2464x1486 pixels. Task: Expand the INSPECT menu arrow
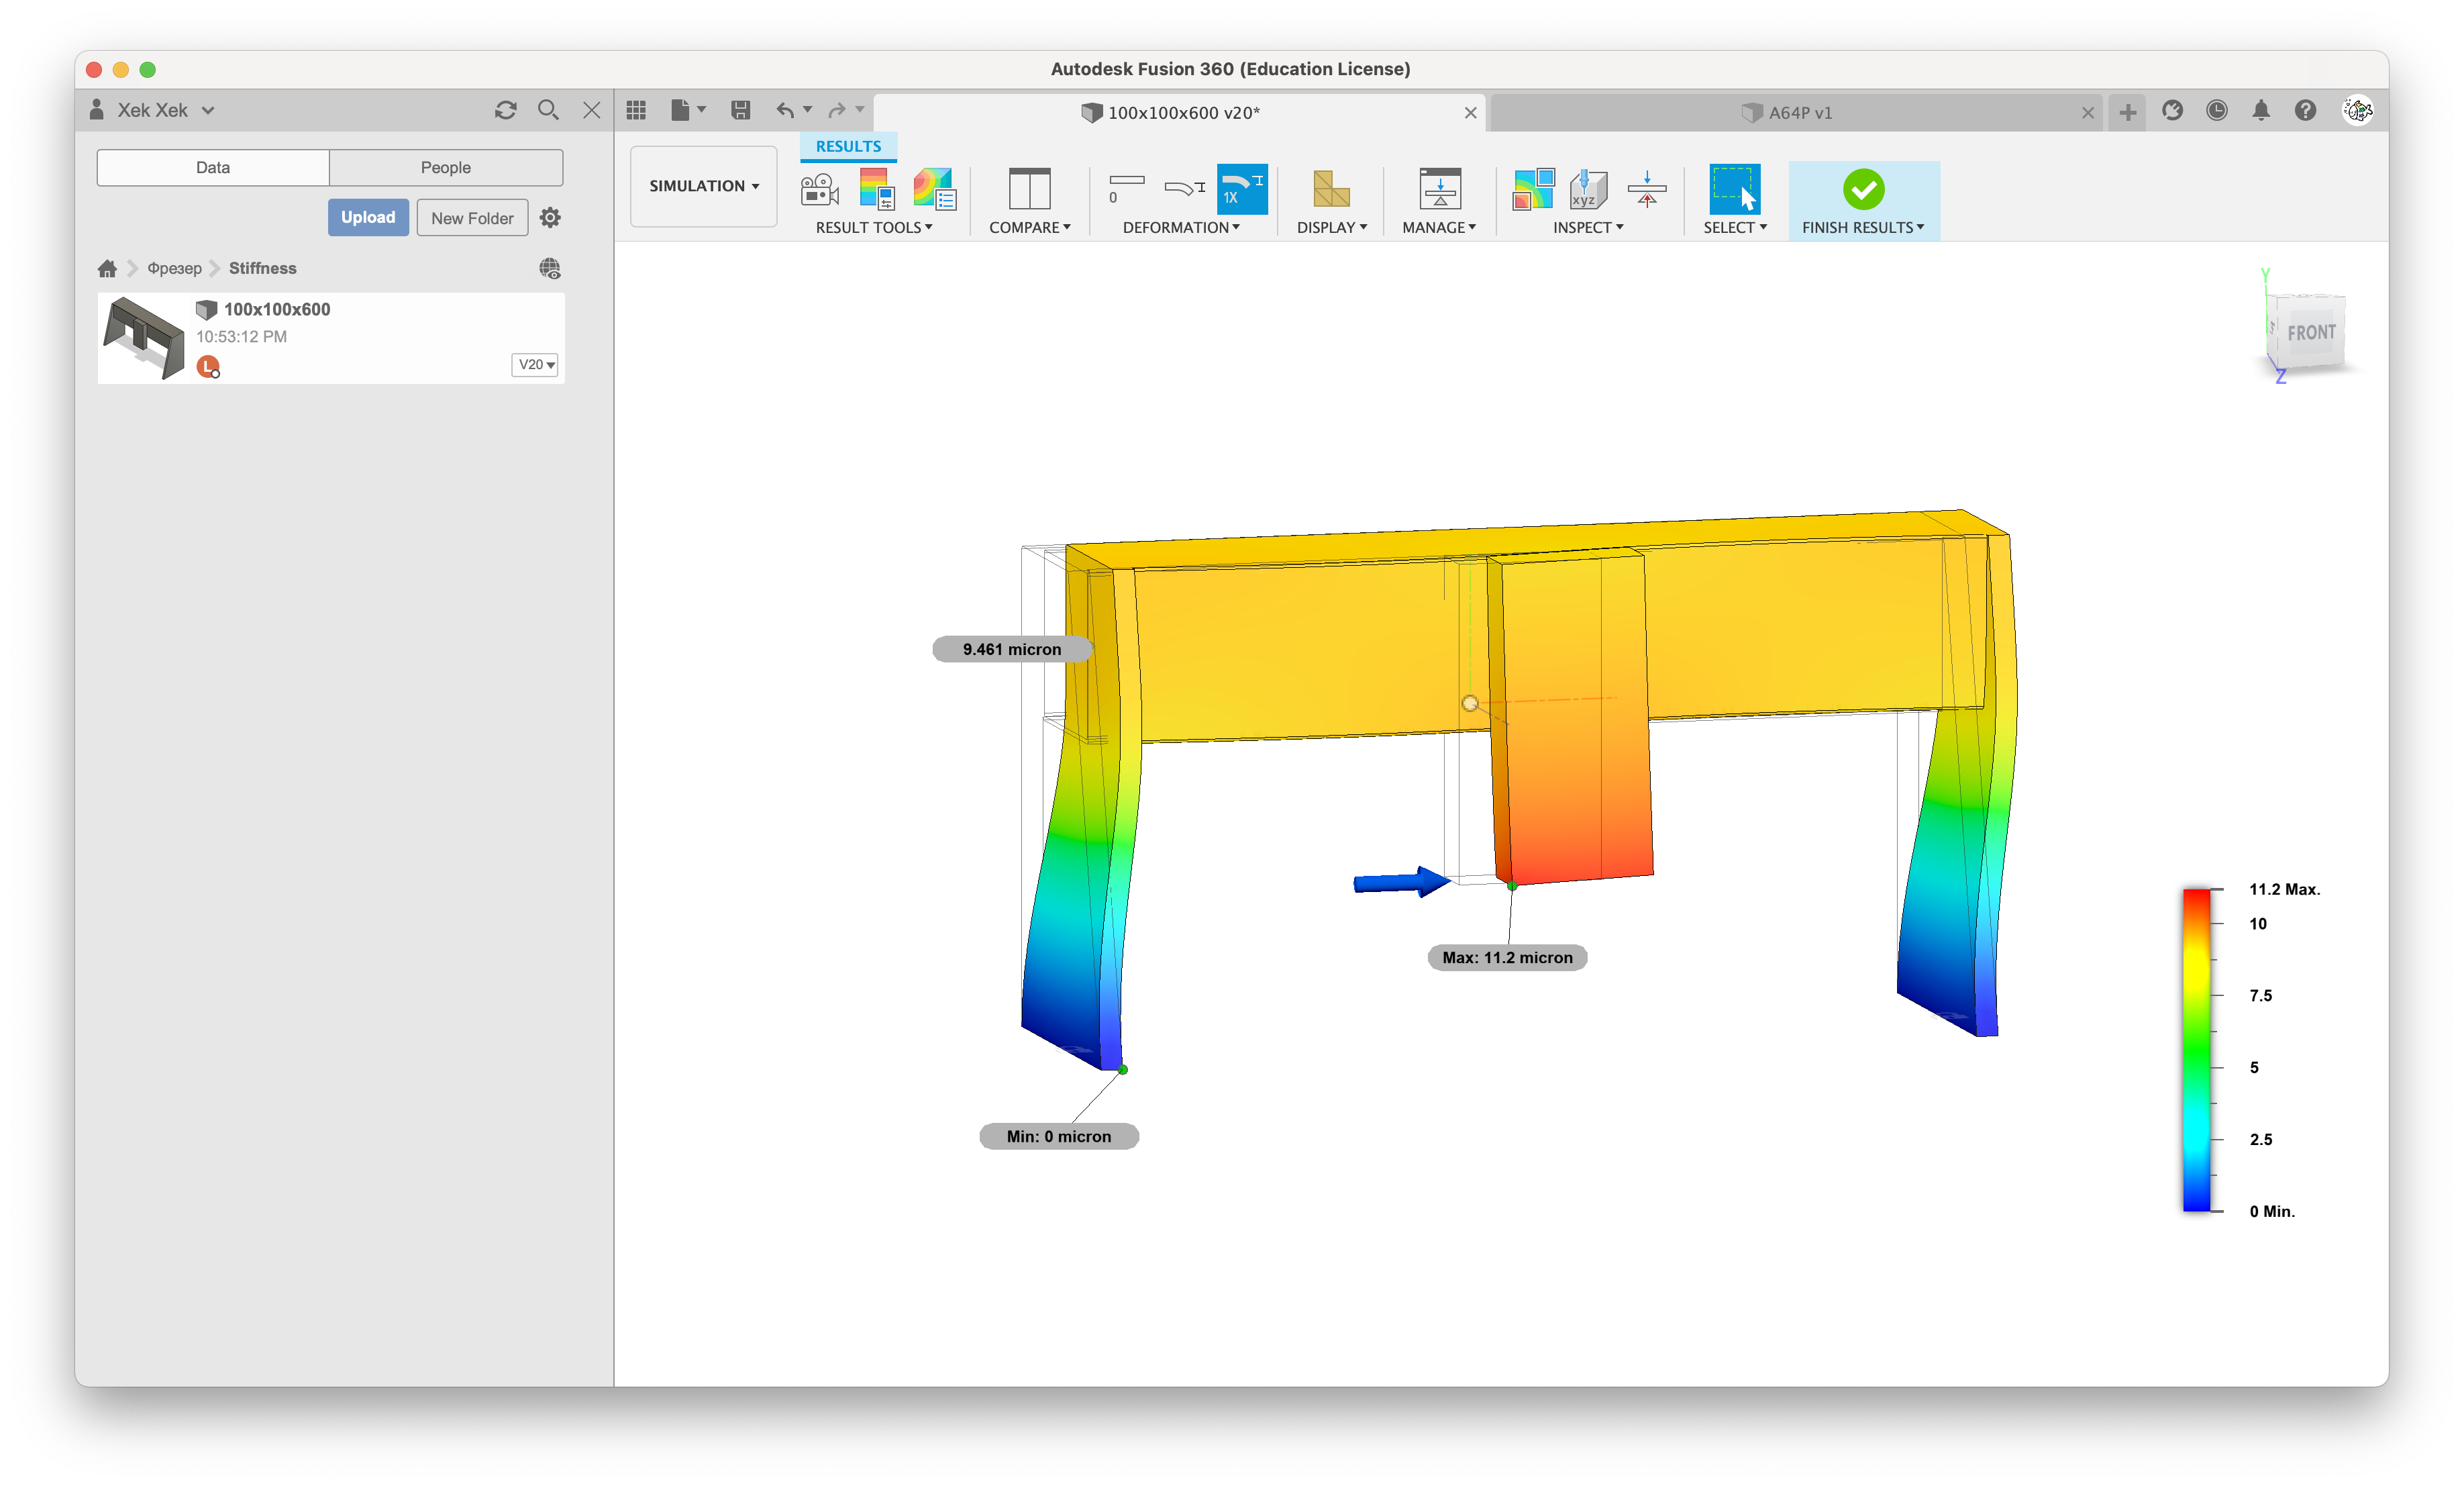tap(1620, 228)
